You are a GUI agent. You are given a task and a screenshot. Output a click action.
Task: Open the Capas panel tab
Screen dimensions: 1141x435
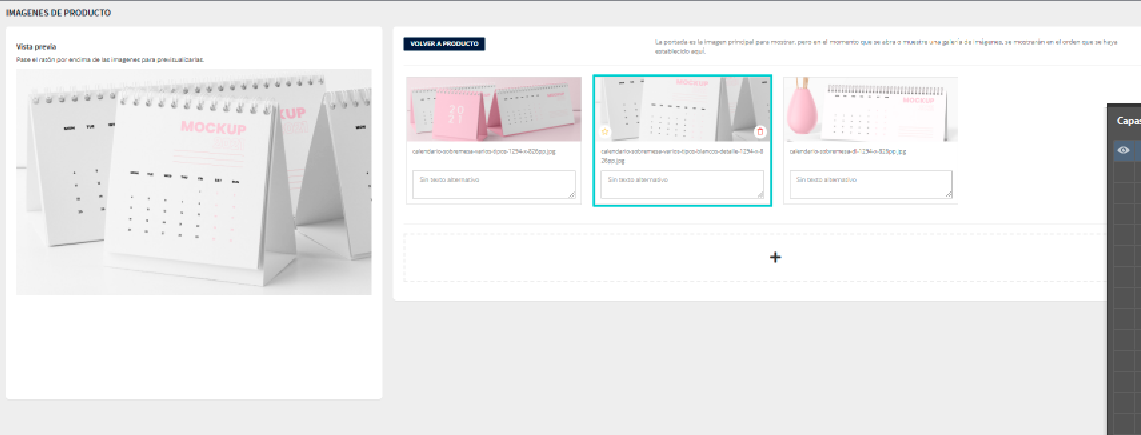[1127, 120]
